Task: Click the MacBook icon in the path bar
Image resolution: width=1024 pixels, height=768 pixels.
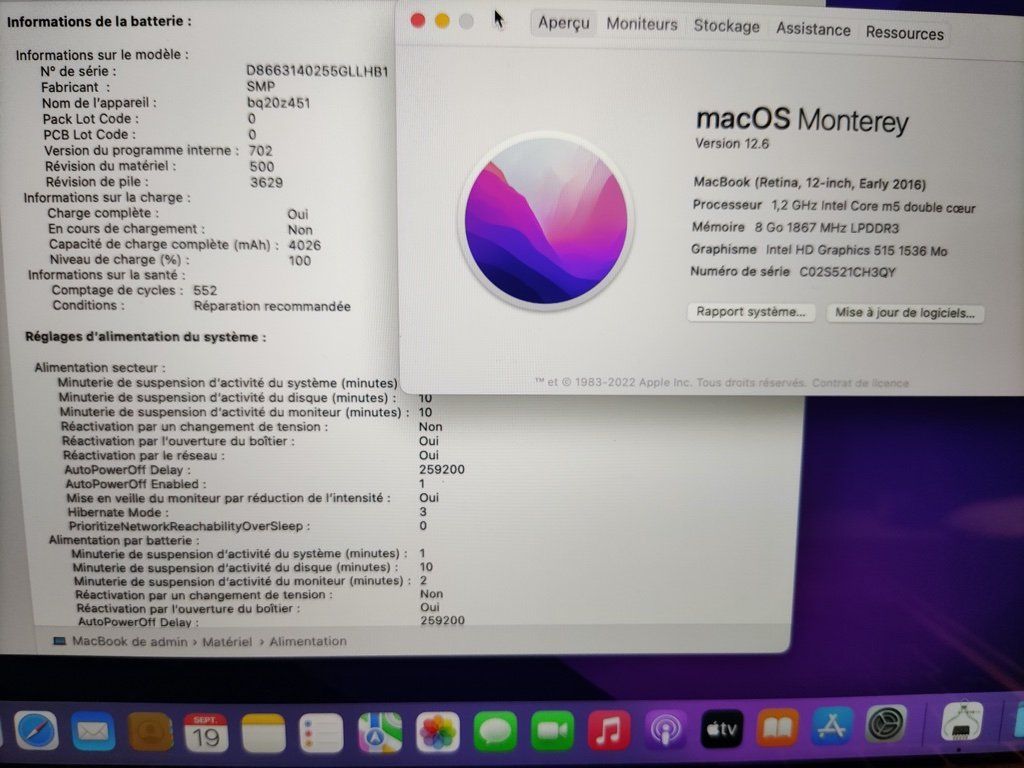Action: pos(59,641)
